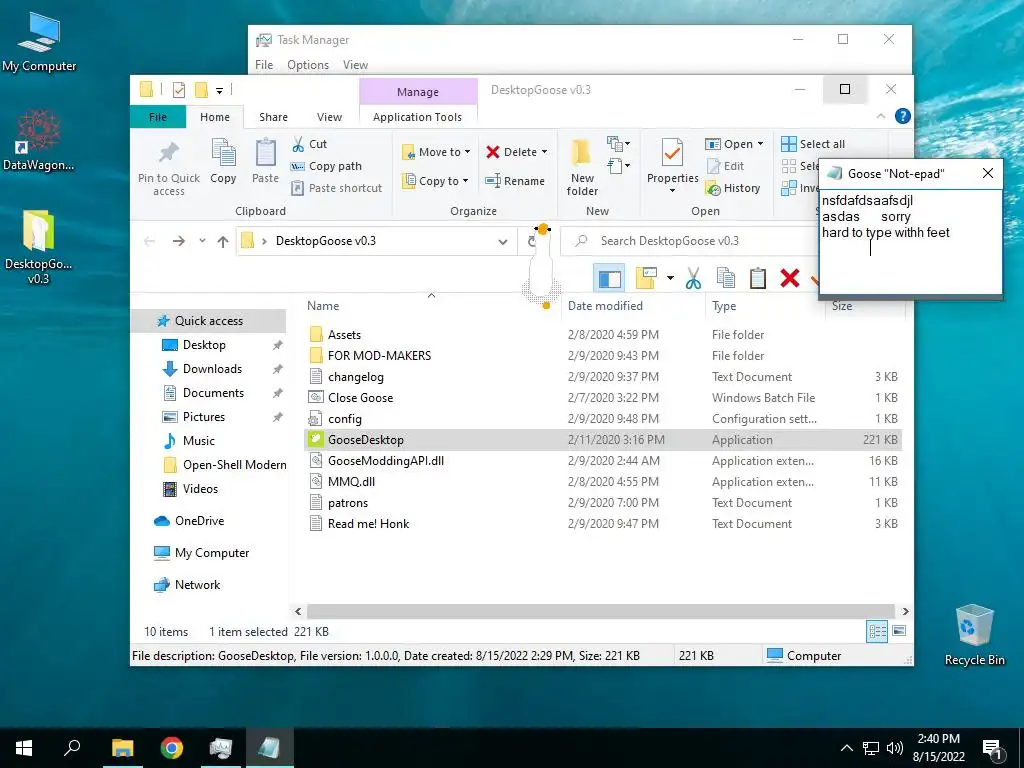Sort by the Date modified column
The width and height of the screenshot is (1024, 768).
tap(605, 306)
